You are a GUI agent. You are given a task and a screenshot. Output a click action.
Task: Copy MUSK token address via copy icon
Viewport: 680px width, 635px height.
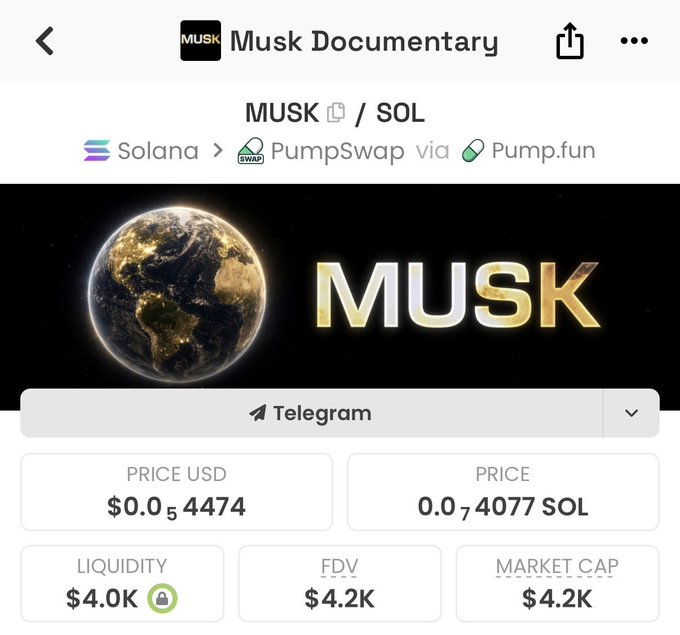coord(336,113)
